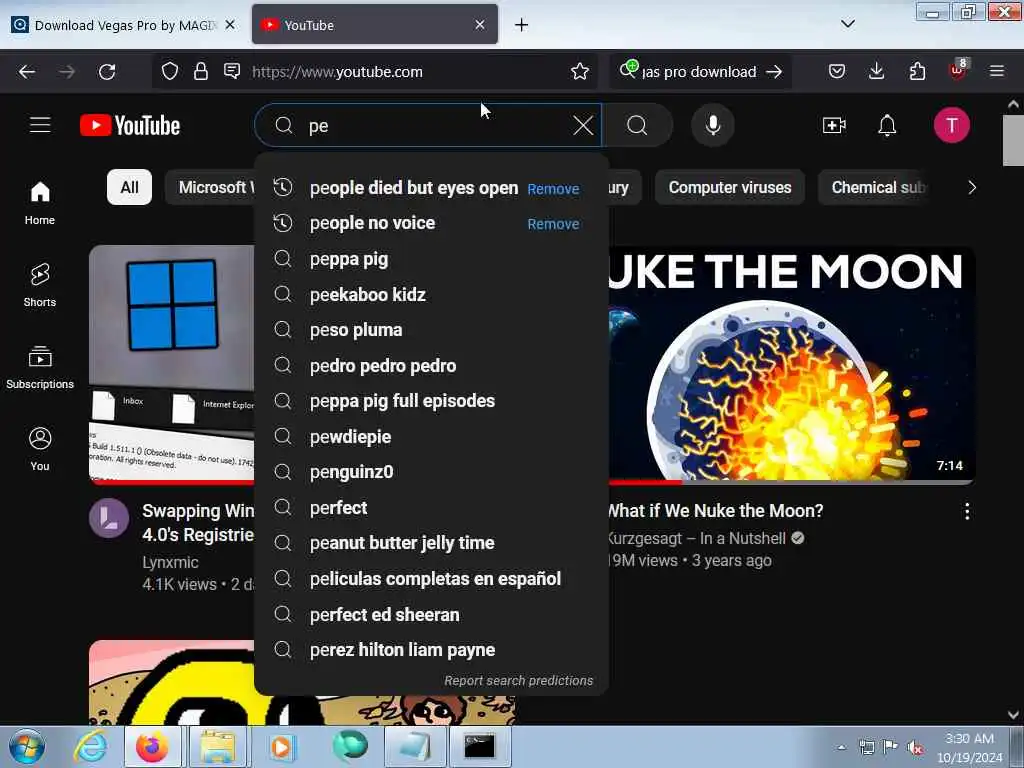Click the browser address bar URL
Image resolution: width=1024 pixels, height=768 pixels.
(337, 72)
